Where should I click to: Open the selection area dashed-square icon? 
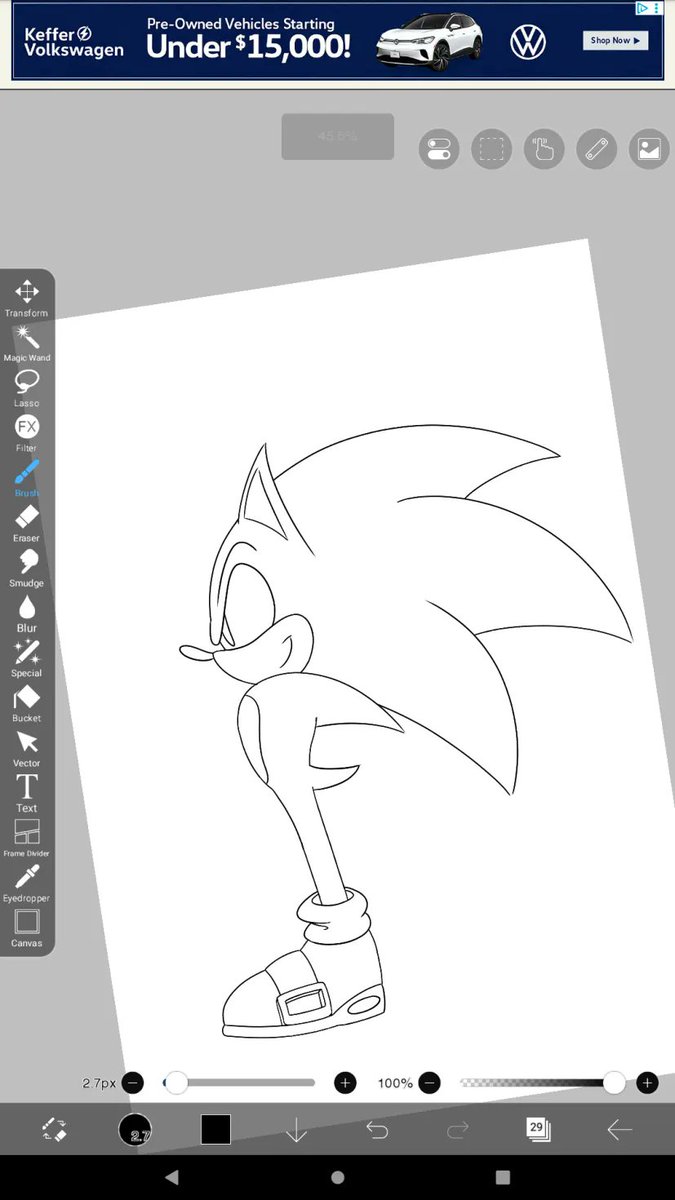tap(491, 149)
